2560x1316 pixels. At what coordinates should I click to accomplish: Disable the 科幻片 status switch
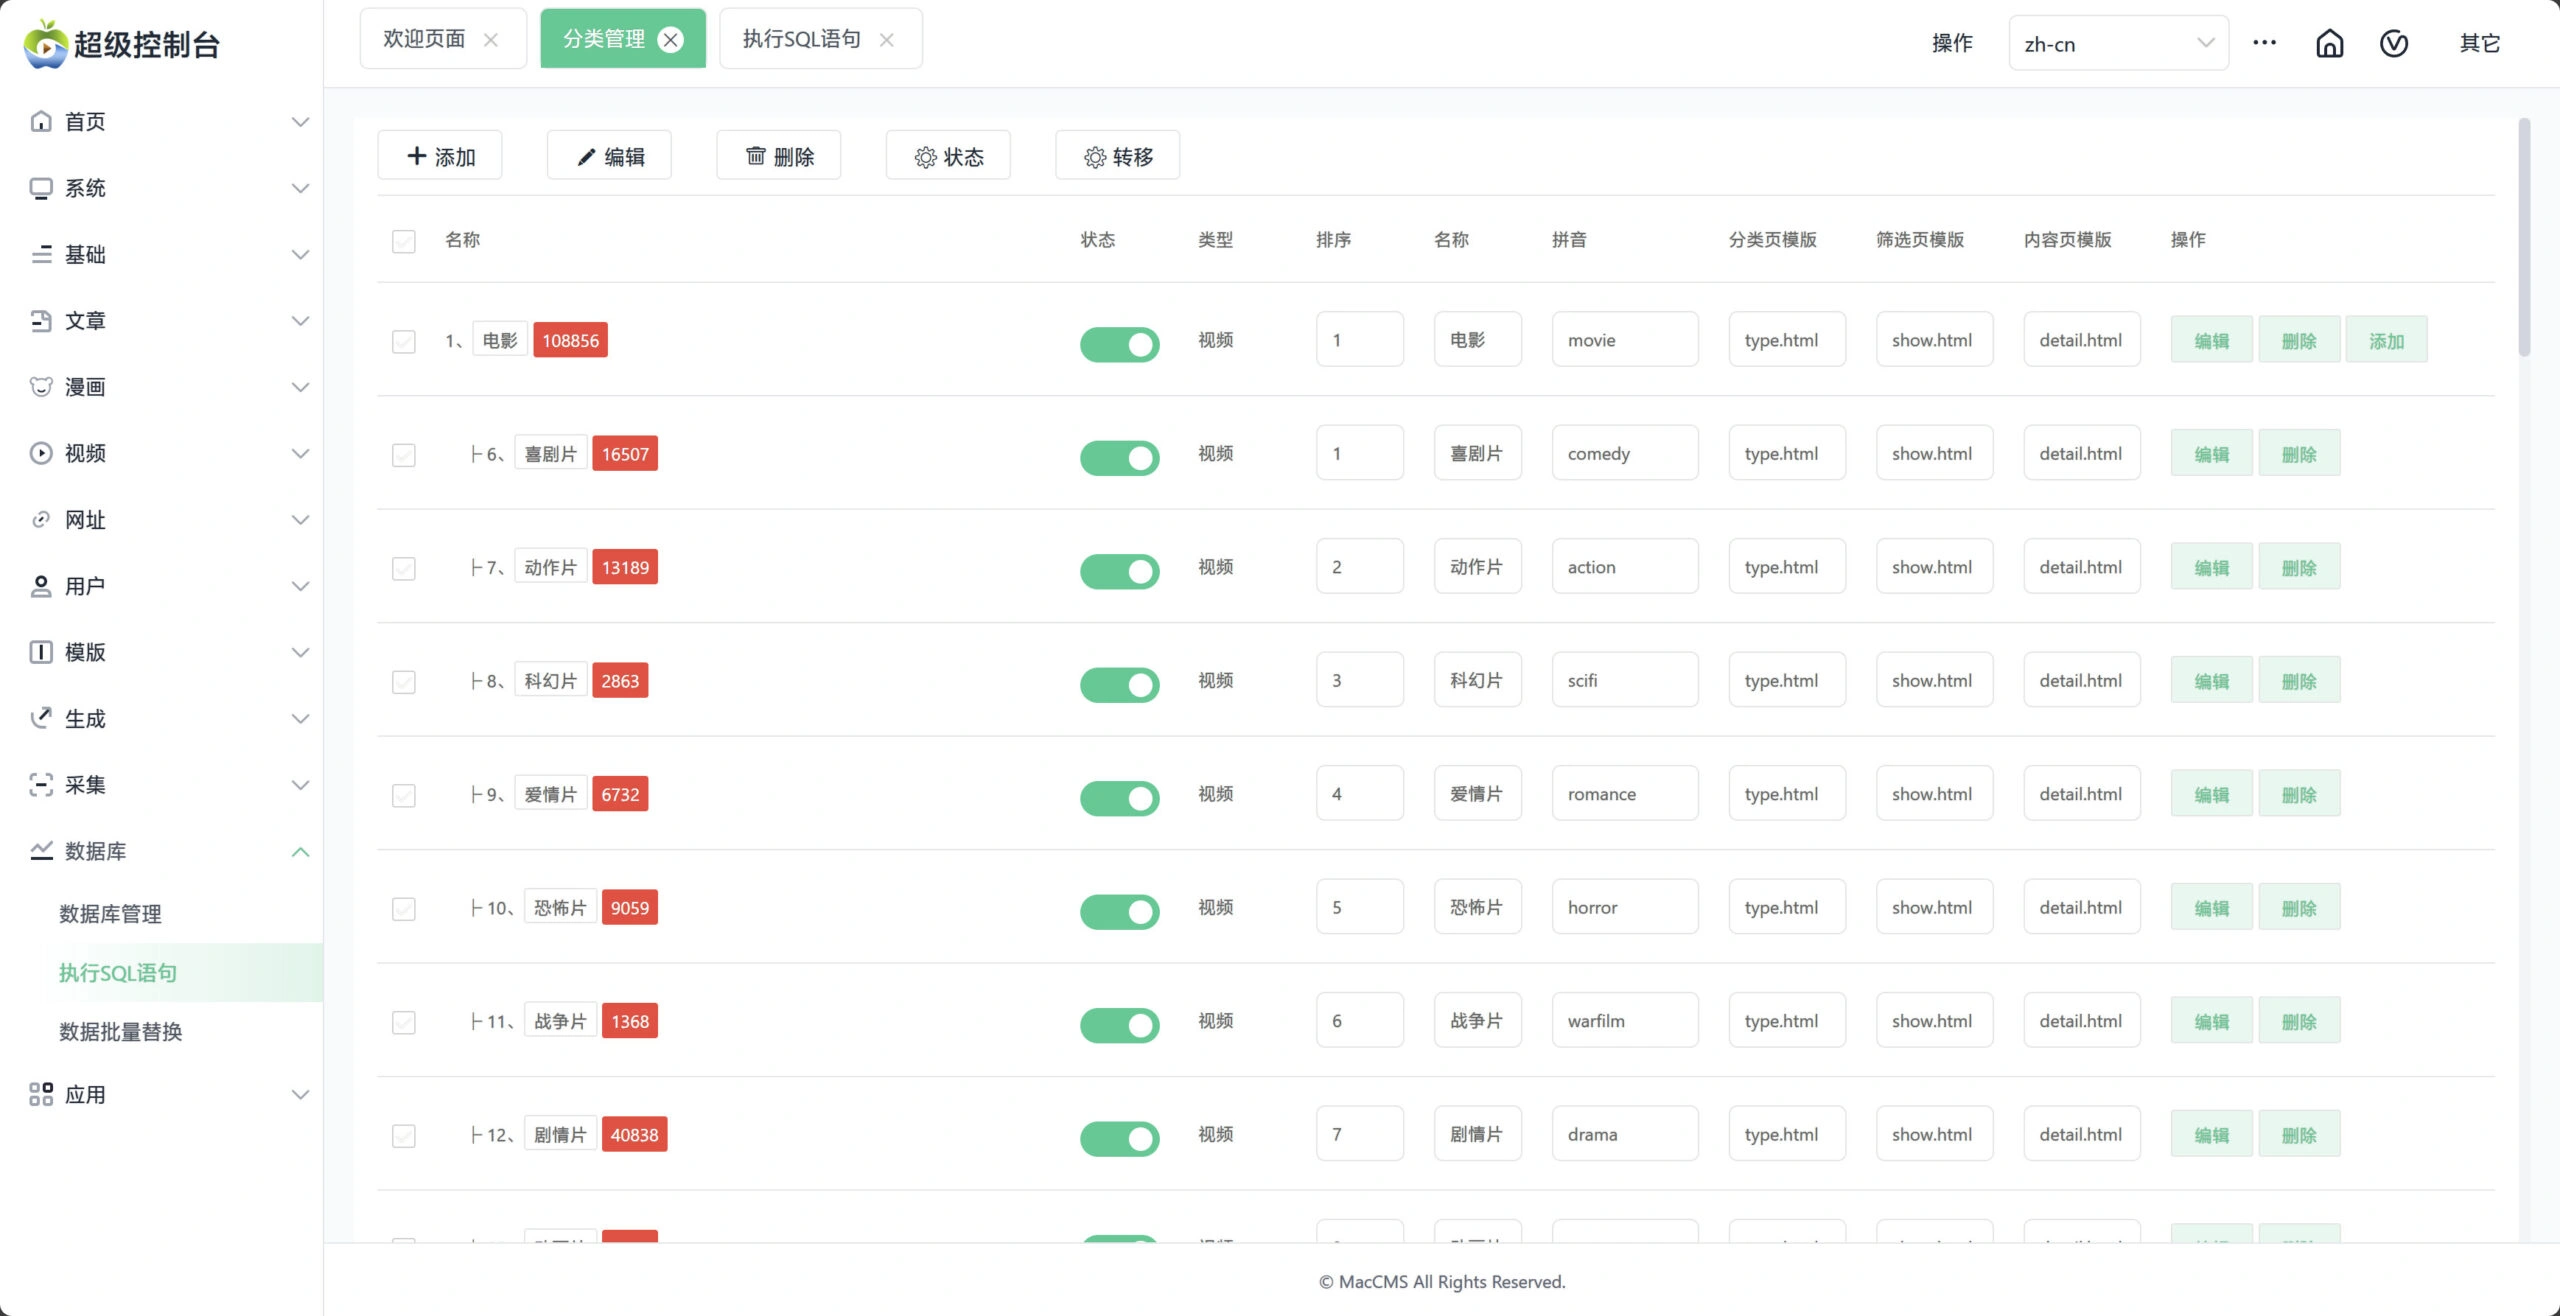(x=1119, y=684)
